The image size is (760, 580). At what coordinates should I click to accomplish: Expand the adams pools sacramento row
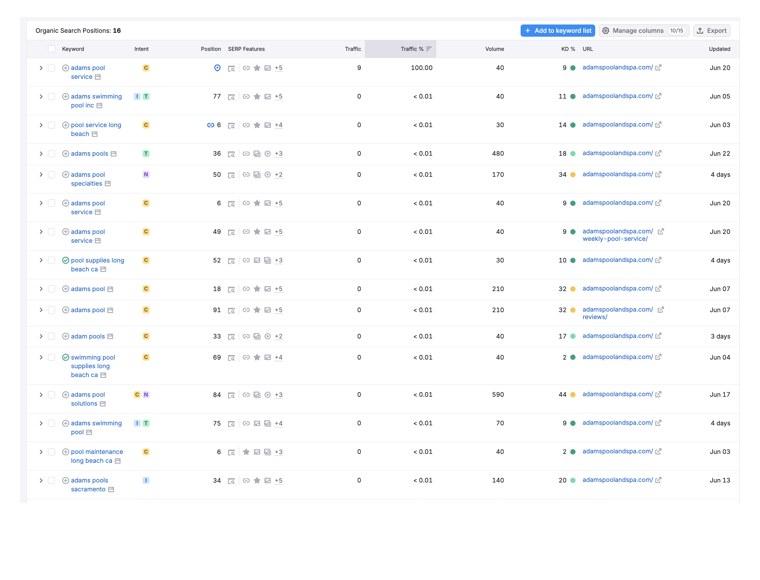click(41, 481)
